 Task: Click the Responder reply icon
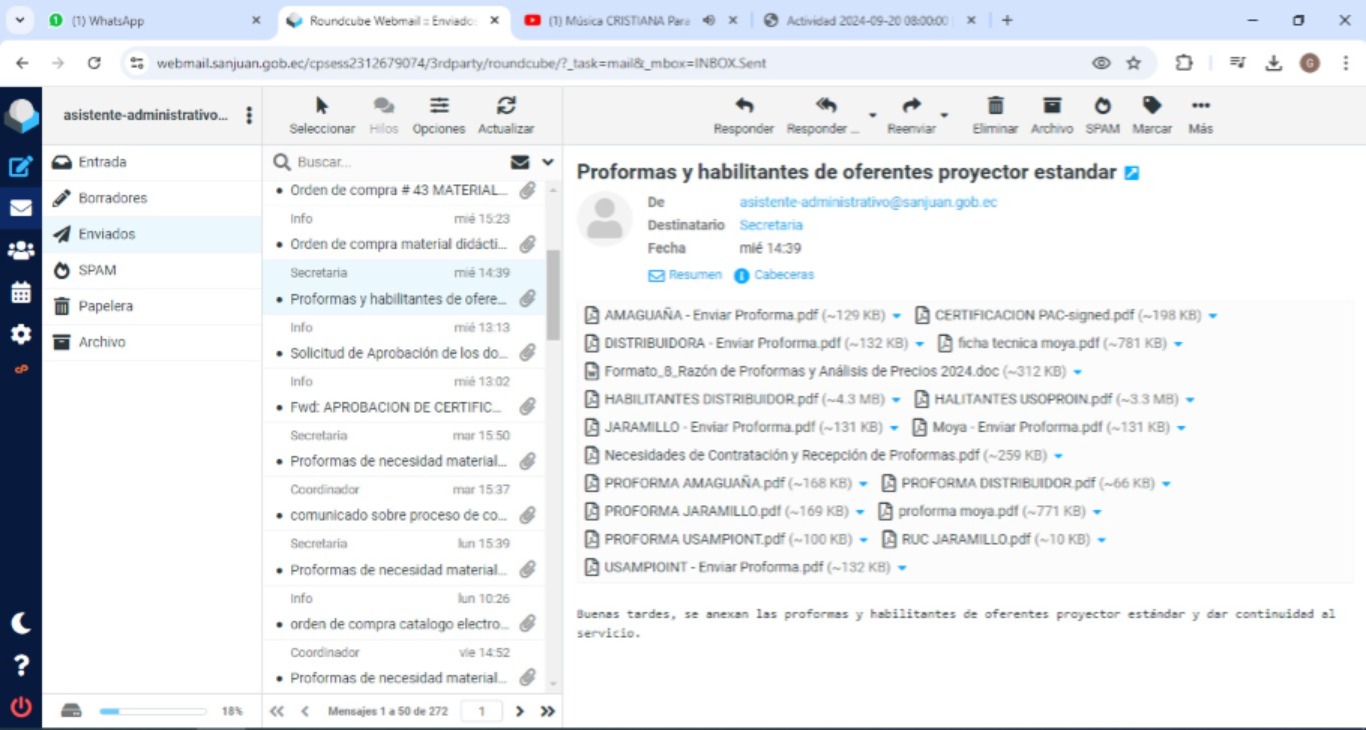pos(743,106)
